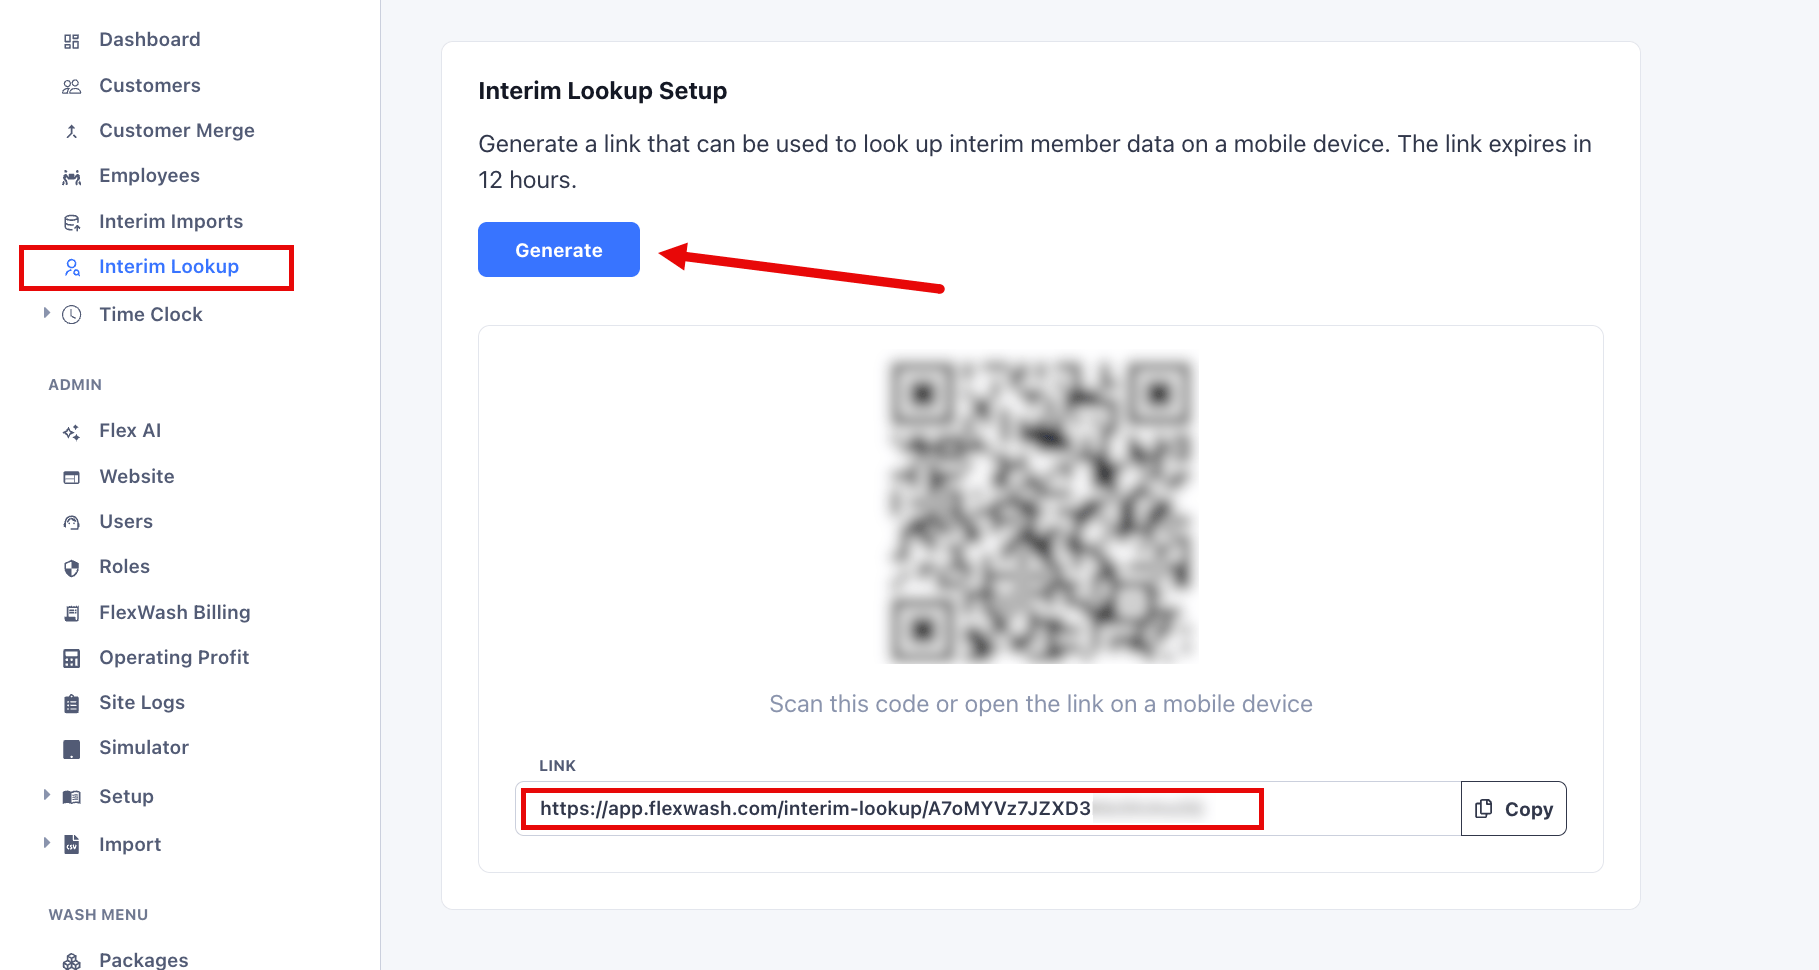
Task: Open the Users admin page
Action: coord(126,522)
